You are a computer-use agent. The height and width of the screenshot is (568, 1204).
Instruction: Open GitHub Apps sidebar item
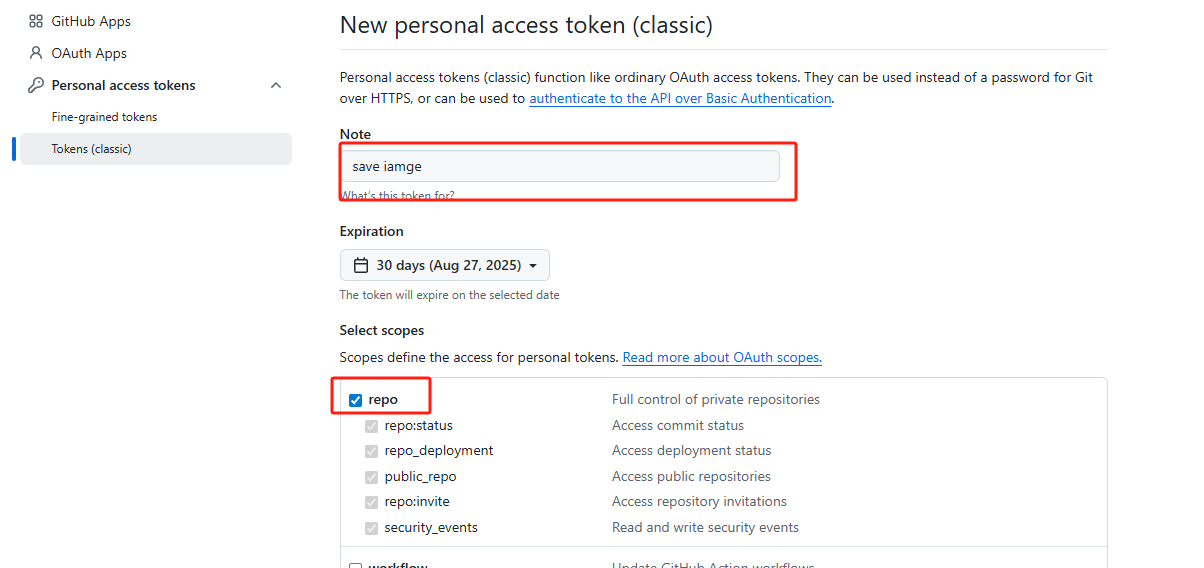tap(91, 21)
